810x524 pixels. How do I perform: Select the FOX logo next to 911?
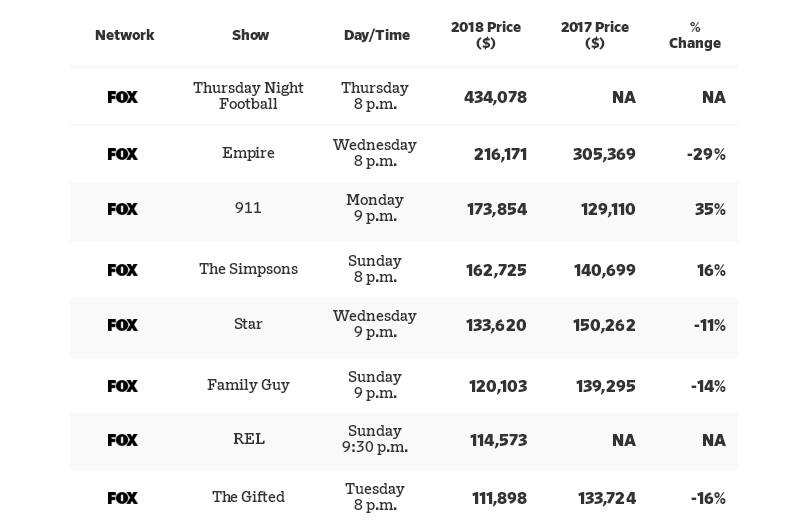(122, 209)
